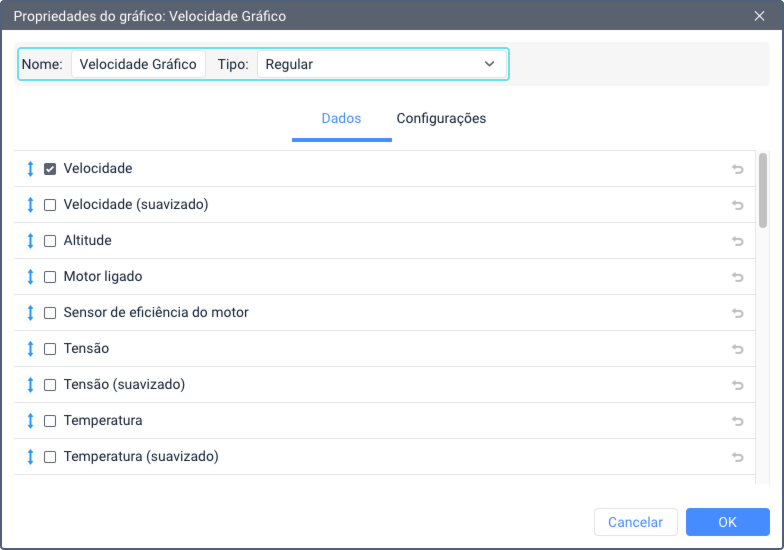The image size is (784, 550).
Task: Click the drag handle for Motor ligado row
Action: (x=30, y=277)
